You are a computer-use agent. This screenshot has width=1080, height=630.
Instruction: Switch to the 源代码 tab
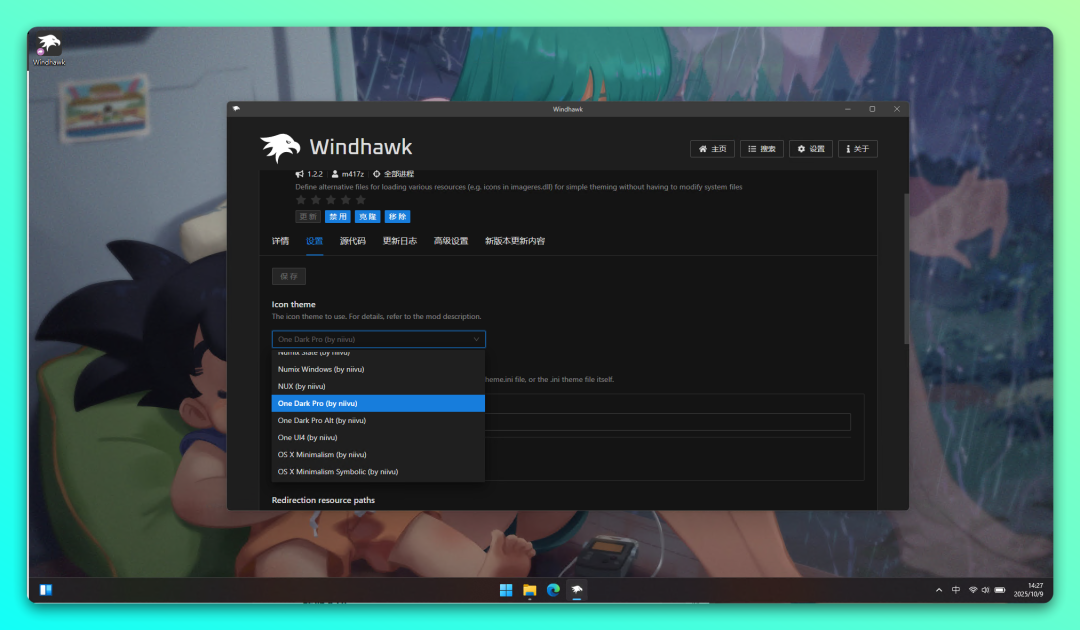[352, 241]
